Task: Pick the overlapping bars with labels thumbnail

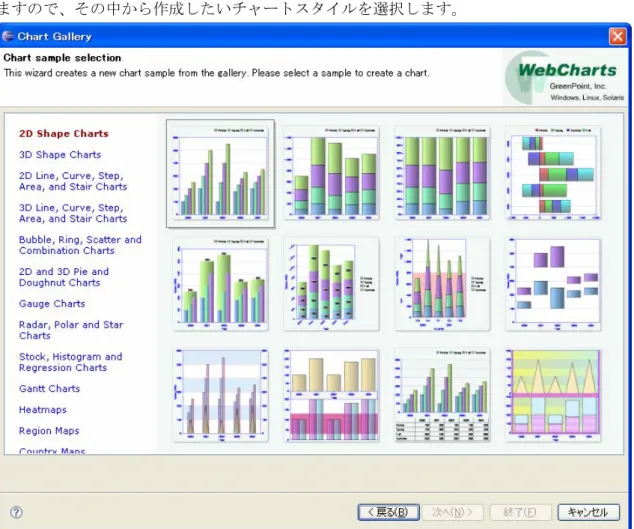Action: point(220,284)
